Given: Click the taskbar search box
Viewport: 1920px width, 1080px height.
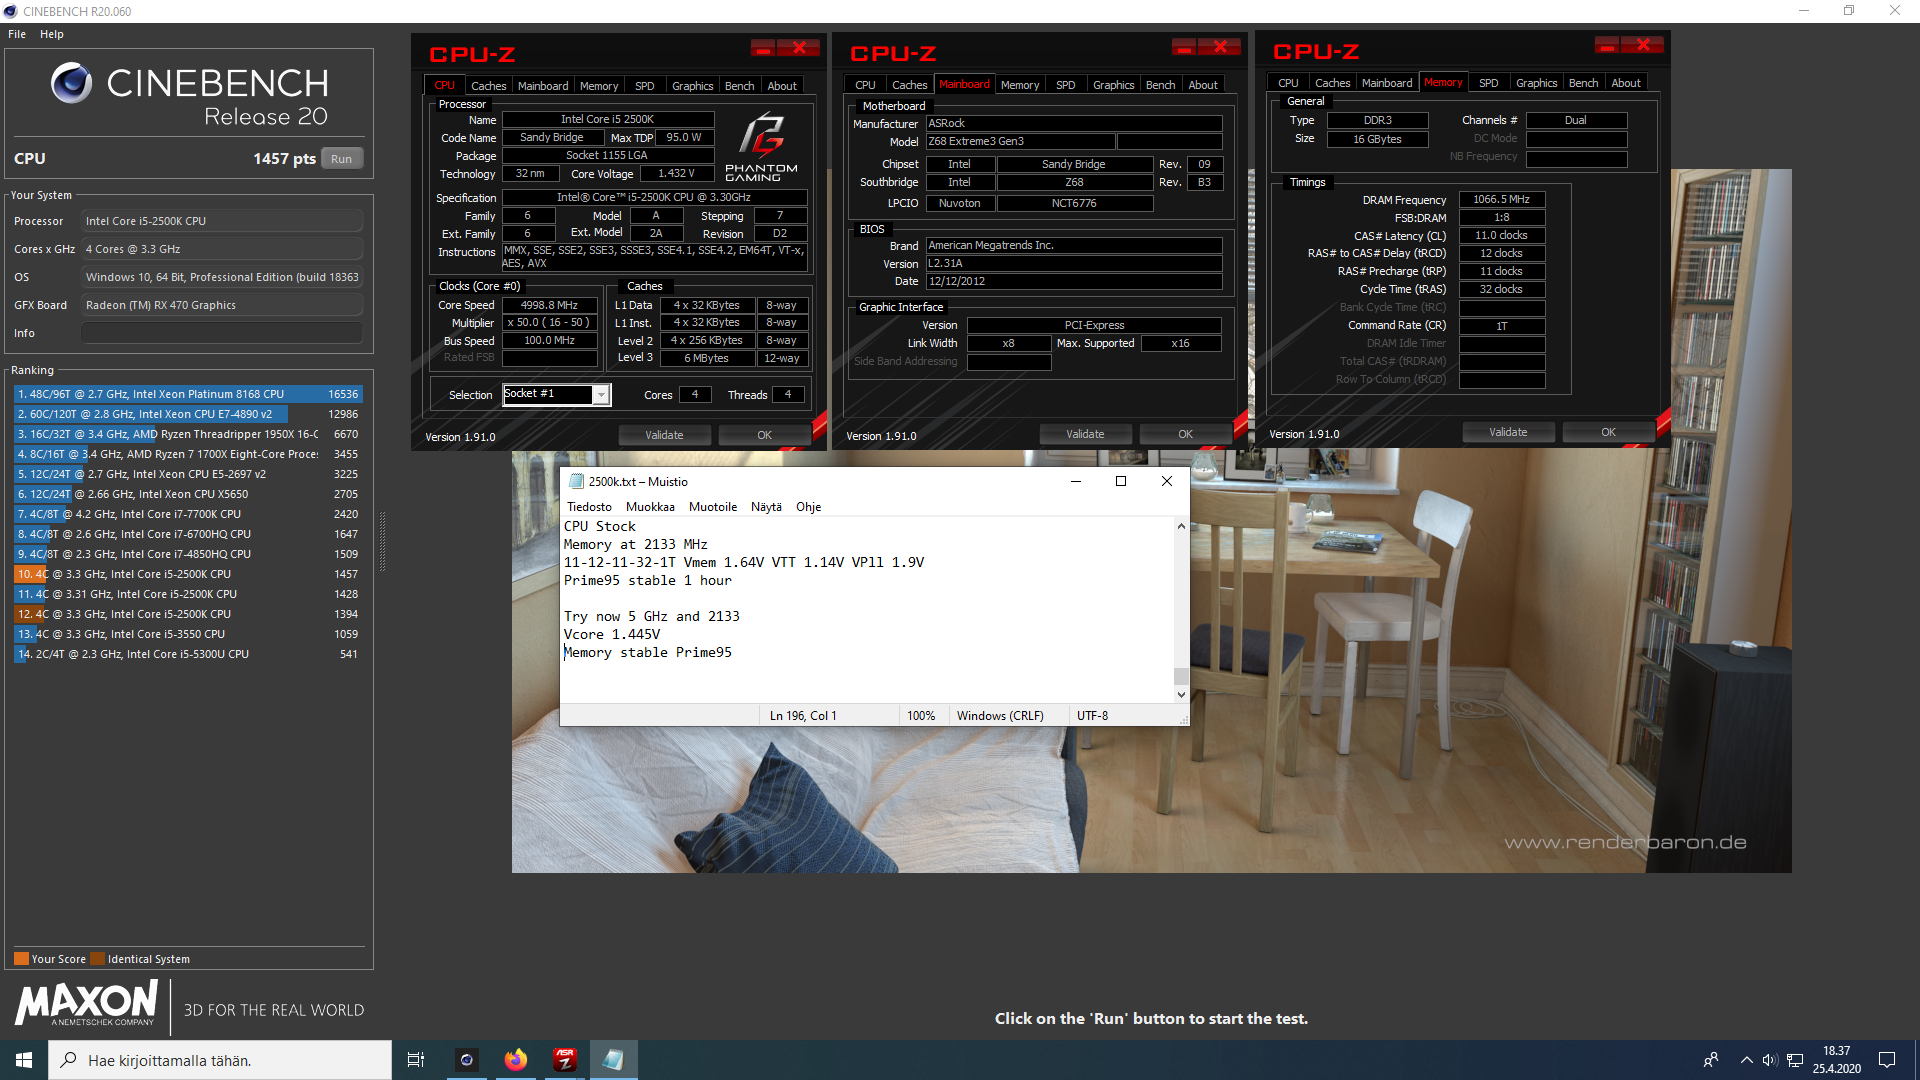Looking at the screenshot, I should pyautogui.click(x=220, y=1060).
